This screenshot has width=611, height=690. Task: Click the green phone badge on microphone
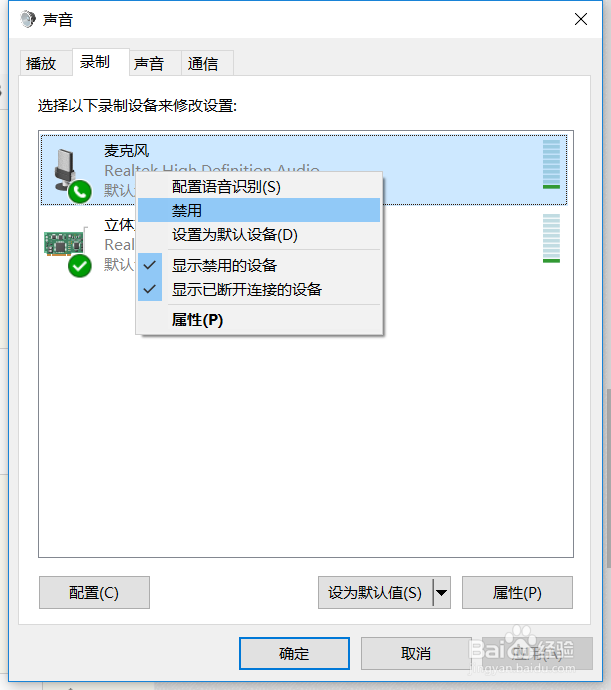coord(80,192)
